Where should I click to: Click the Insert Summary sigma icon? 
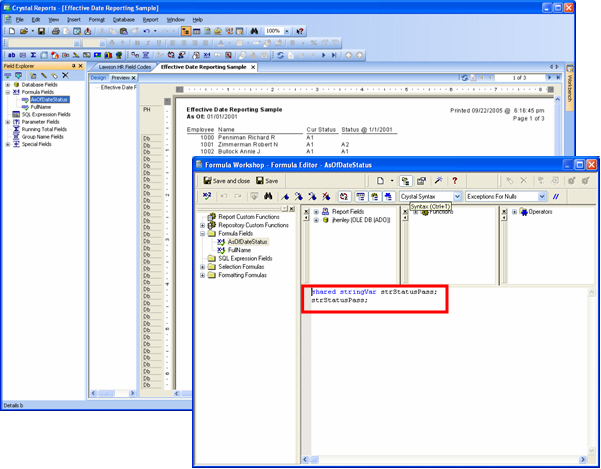click(33, 55)
